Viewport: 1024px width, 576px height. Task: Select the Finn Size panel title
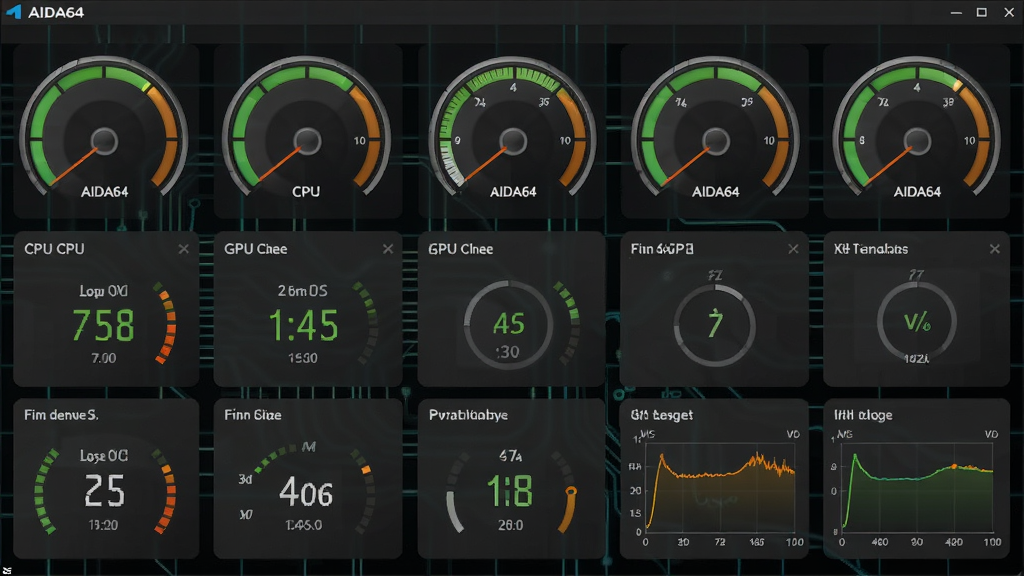click(x=253, y=415)
